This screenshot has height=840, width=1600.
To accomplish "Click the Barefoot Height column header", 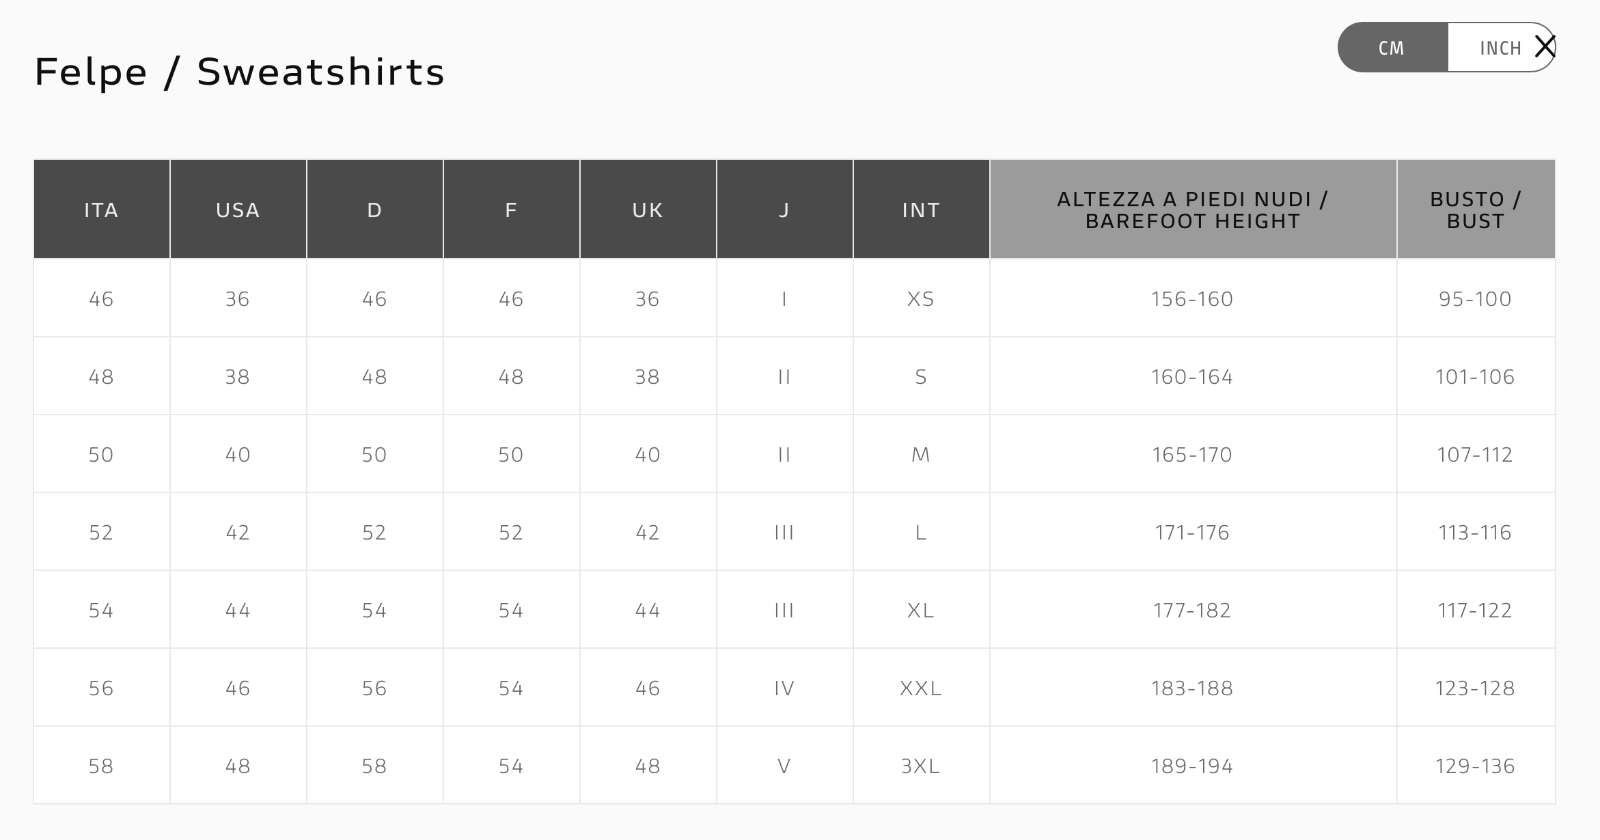I will point(1192,210).
